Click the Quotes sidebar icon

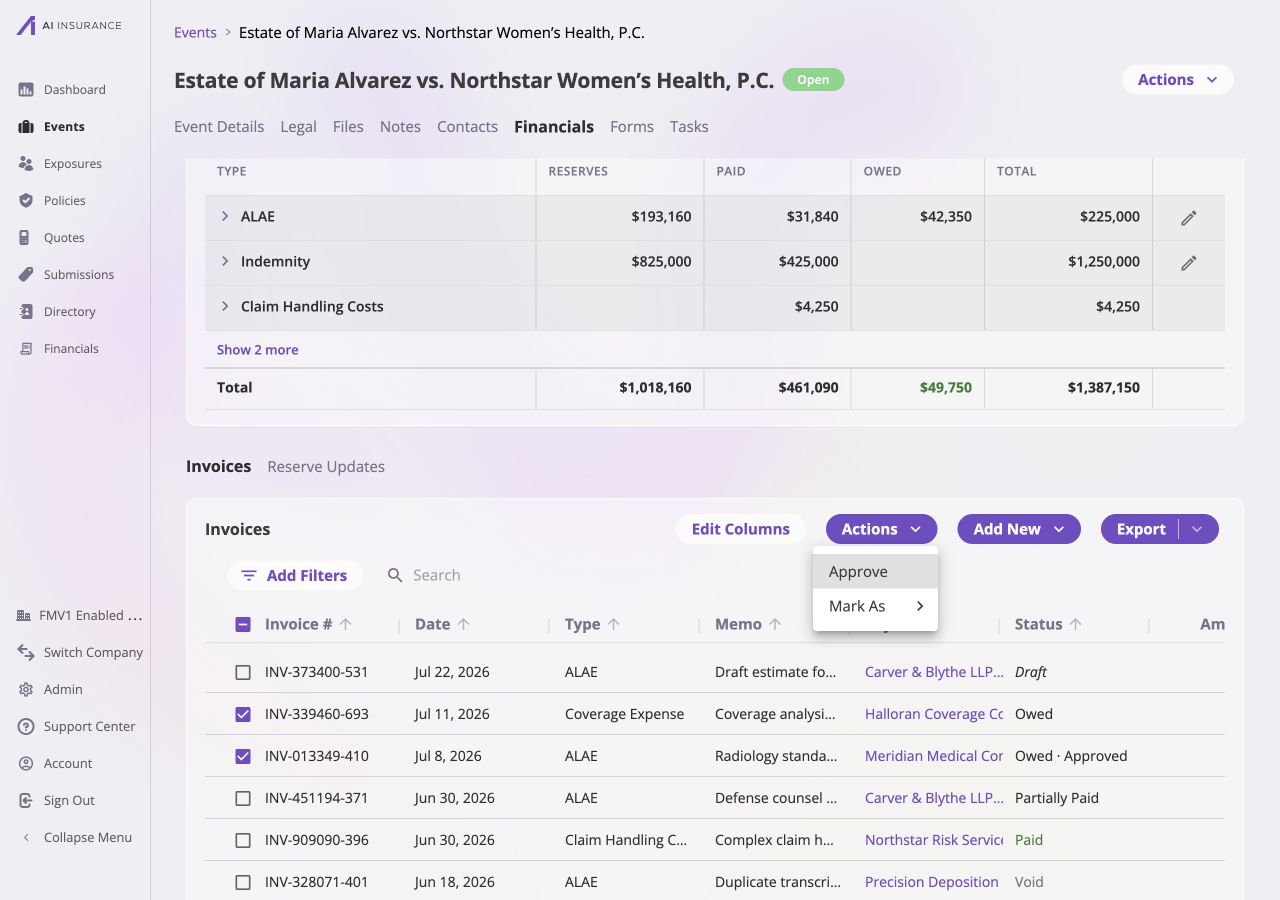26,238
